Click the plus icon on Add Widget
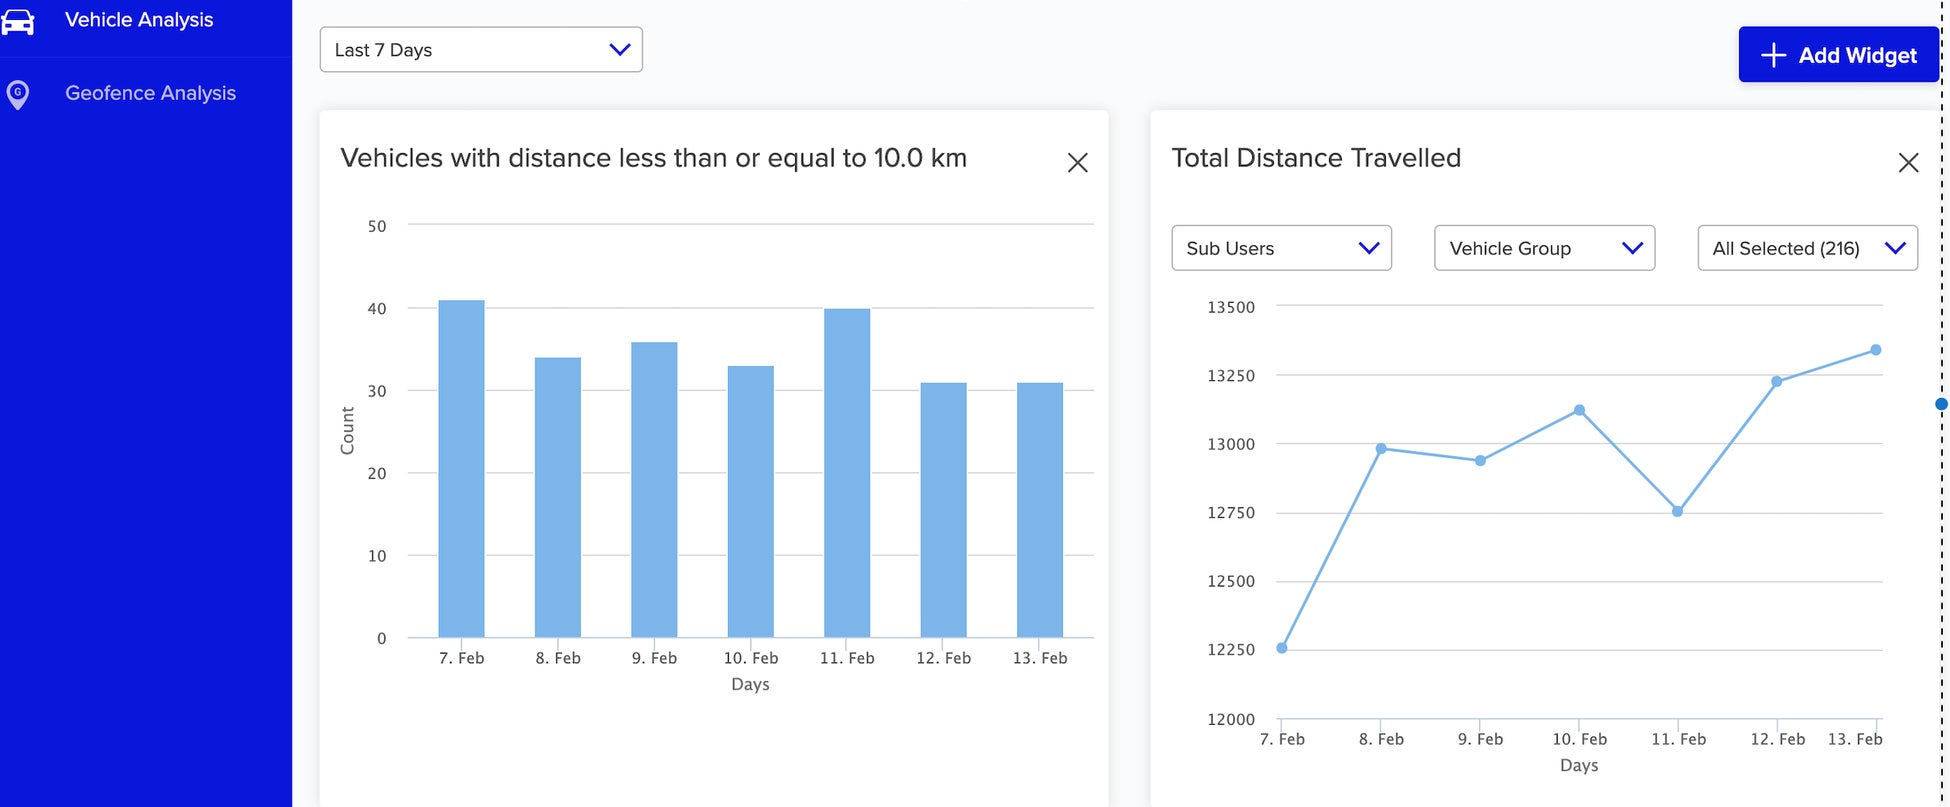1950x807 pixels. 1773,55
